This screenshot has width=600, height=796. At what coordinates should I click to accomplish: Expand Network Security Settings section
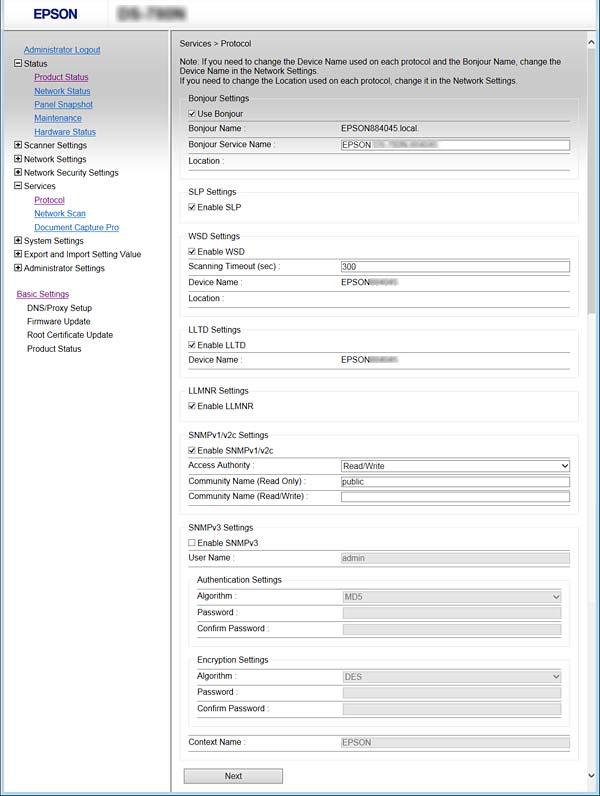[x=18, y=173]
